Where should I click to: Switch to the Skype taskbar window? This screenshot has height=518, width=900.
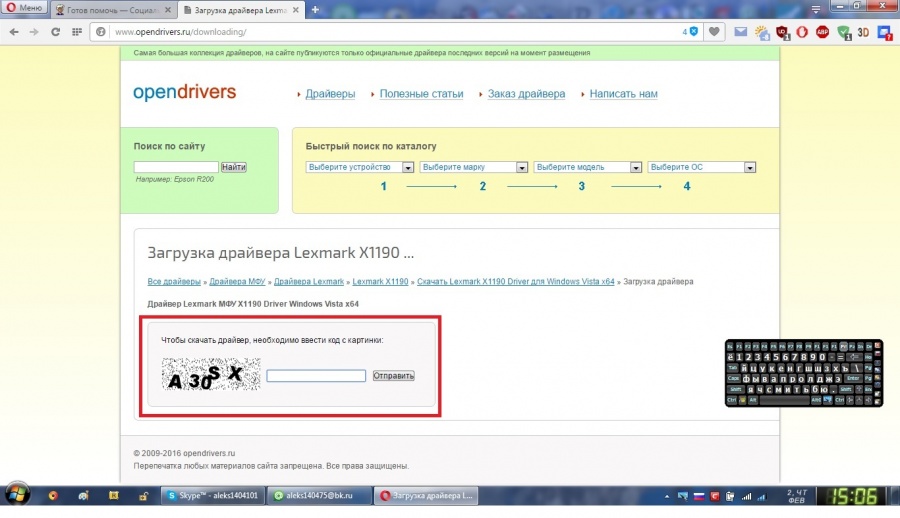click(213, 495)
